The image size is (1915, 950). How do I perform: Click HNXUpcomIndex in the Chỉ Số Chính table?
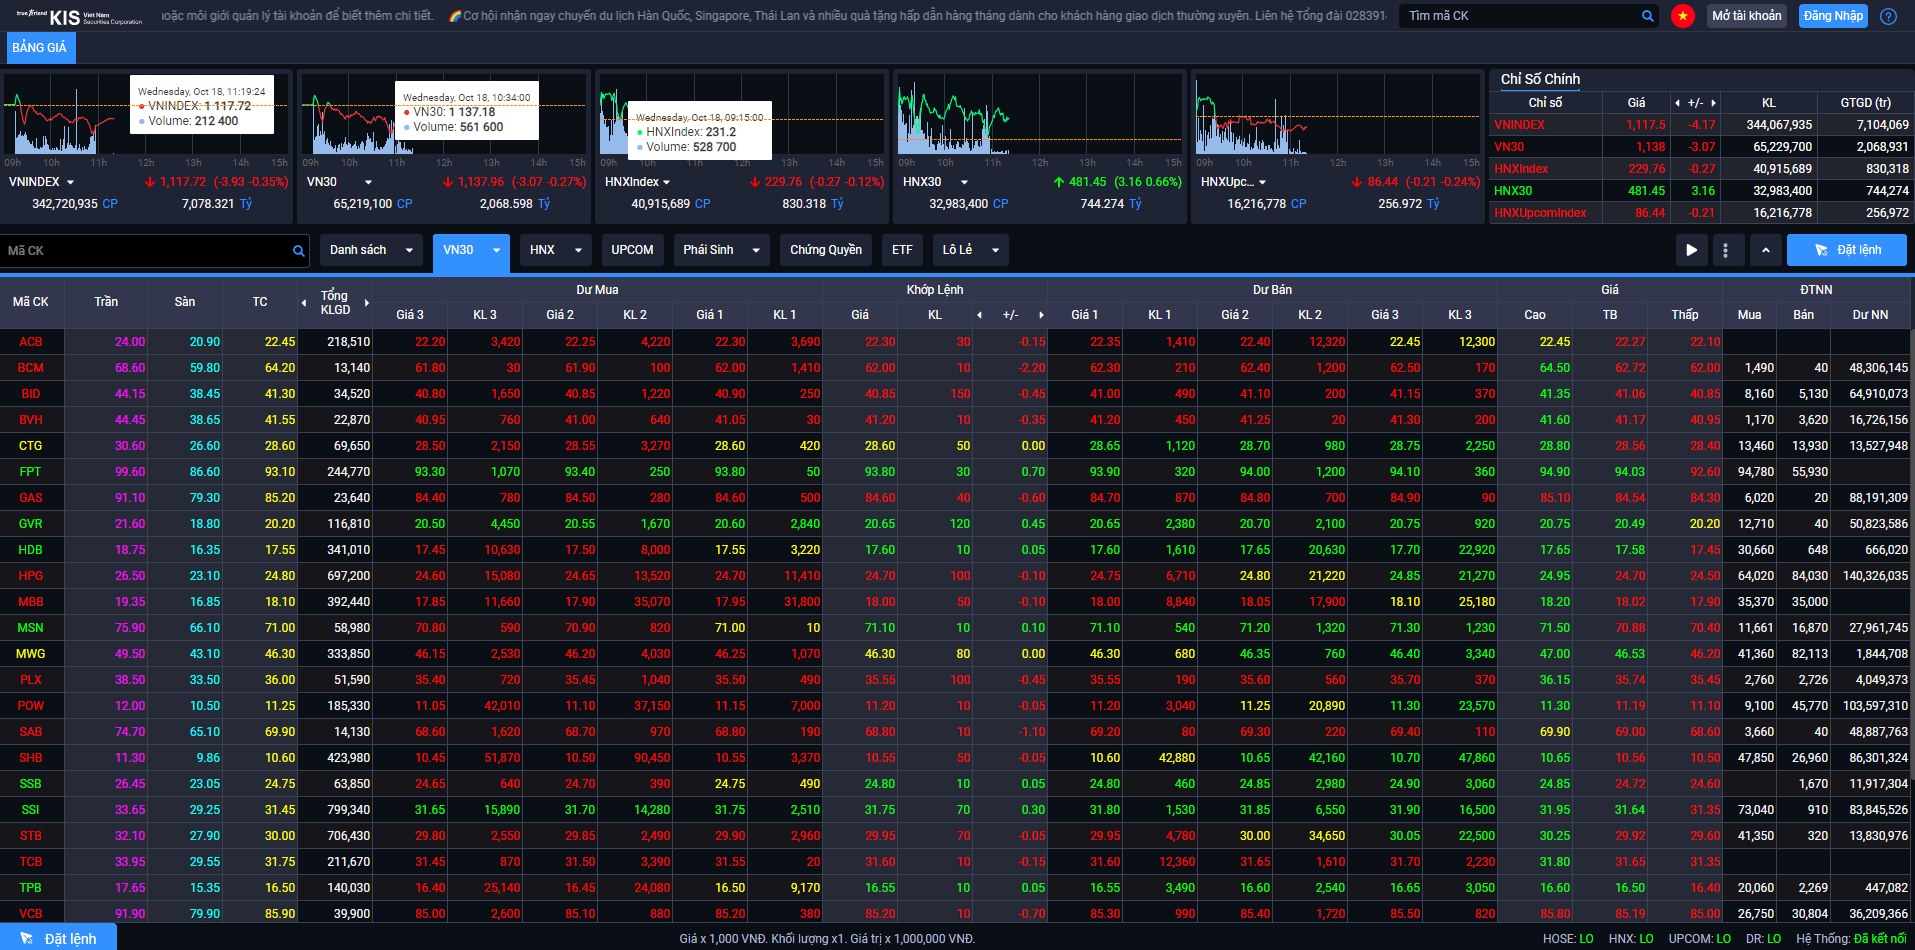click(1540, 213)
